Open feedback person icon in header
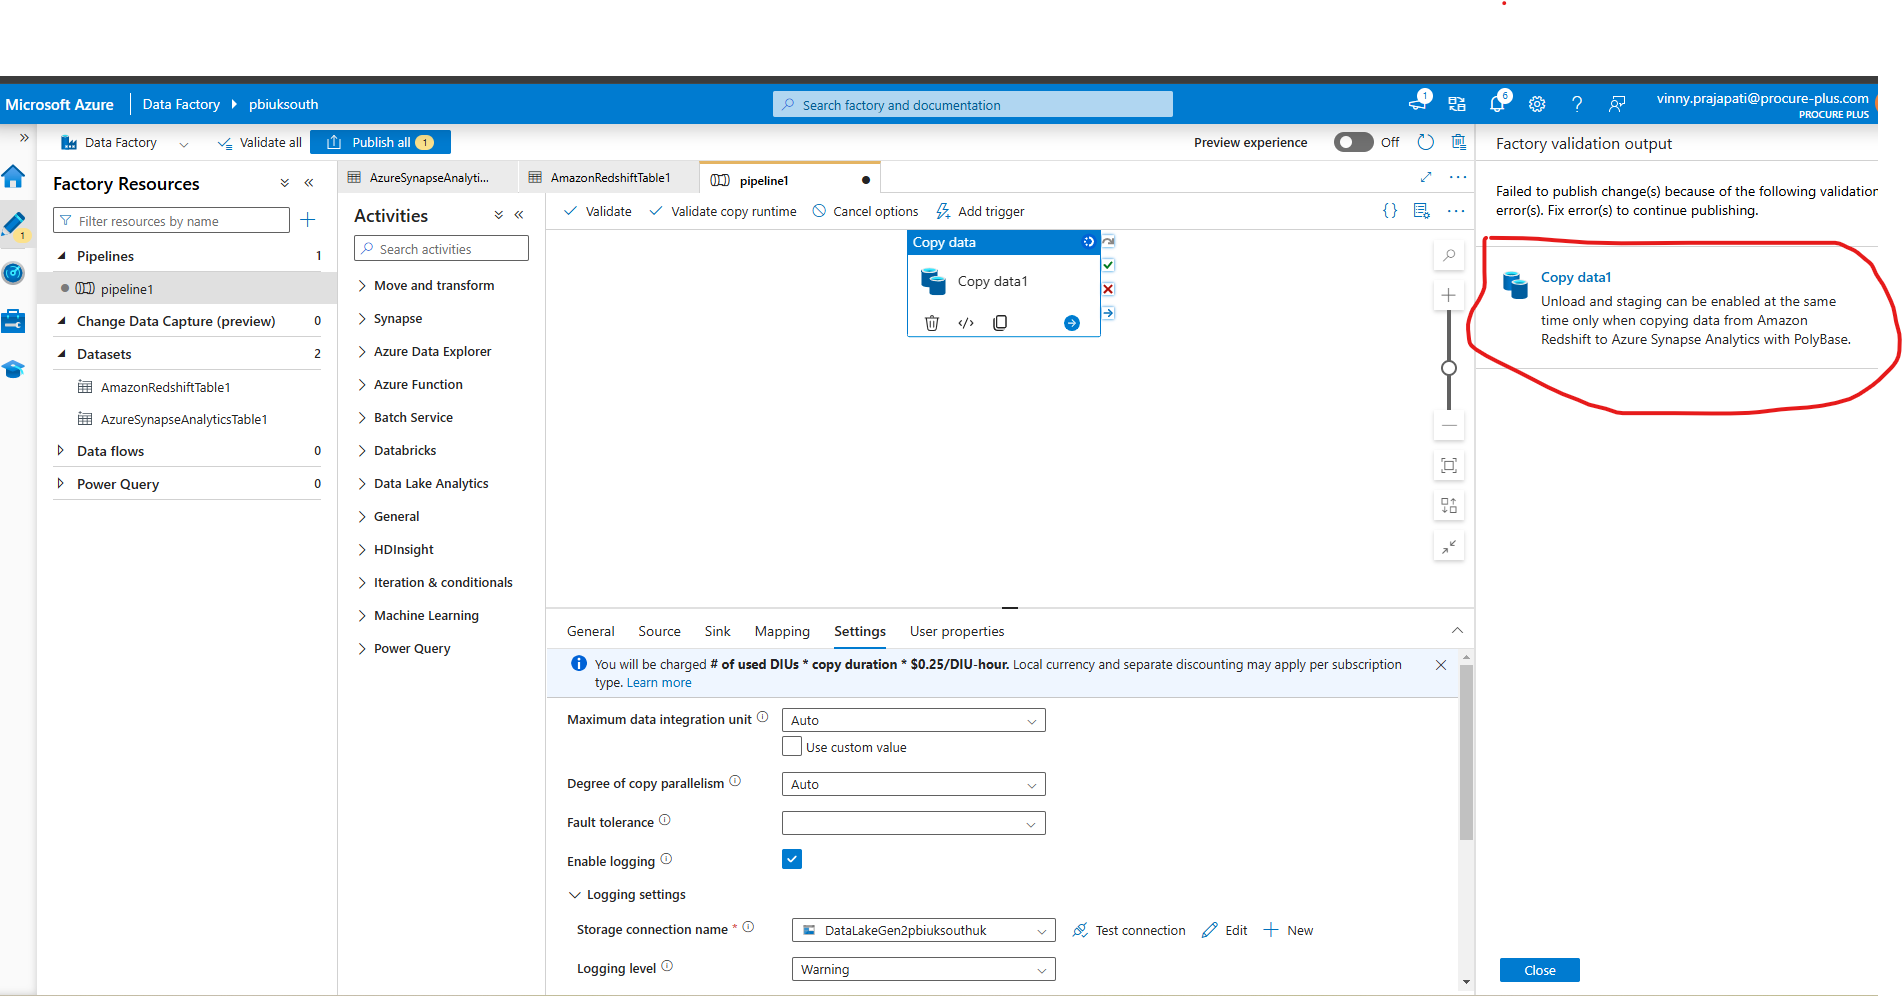 (x=1617, y=104)
